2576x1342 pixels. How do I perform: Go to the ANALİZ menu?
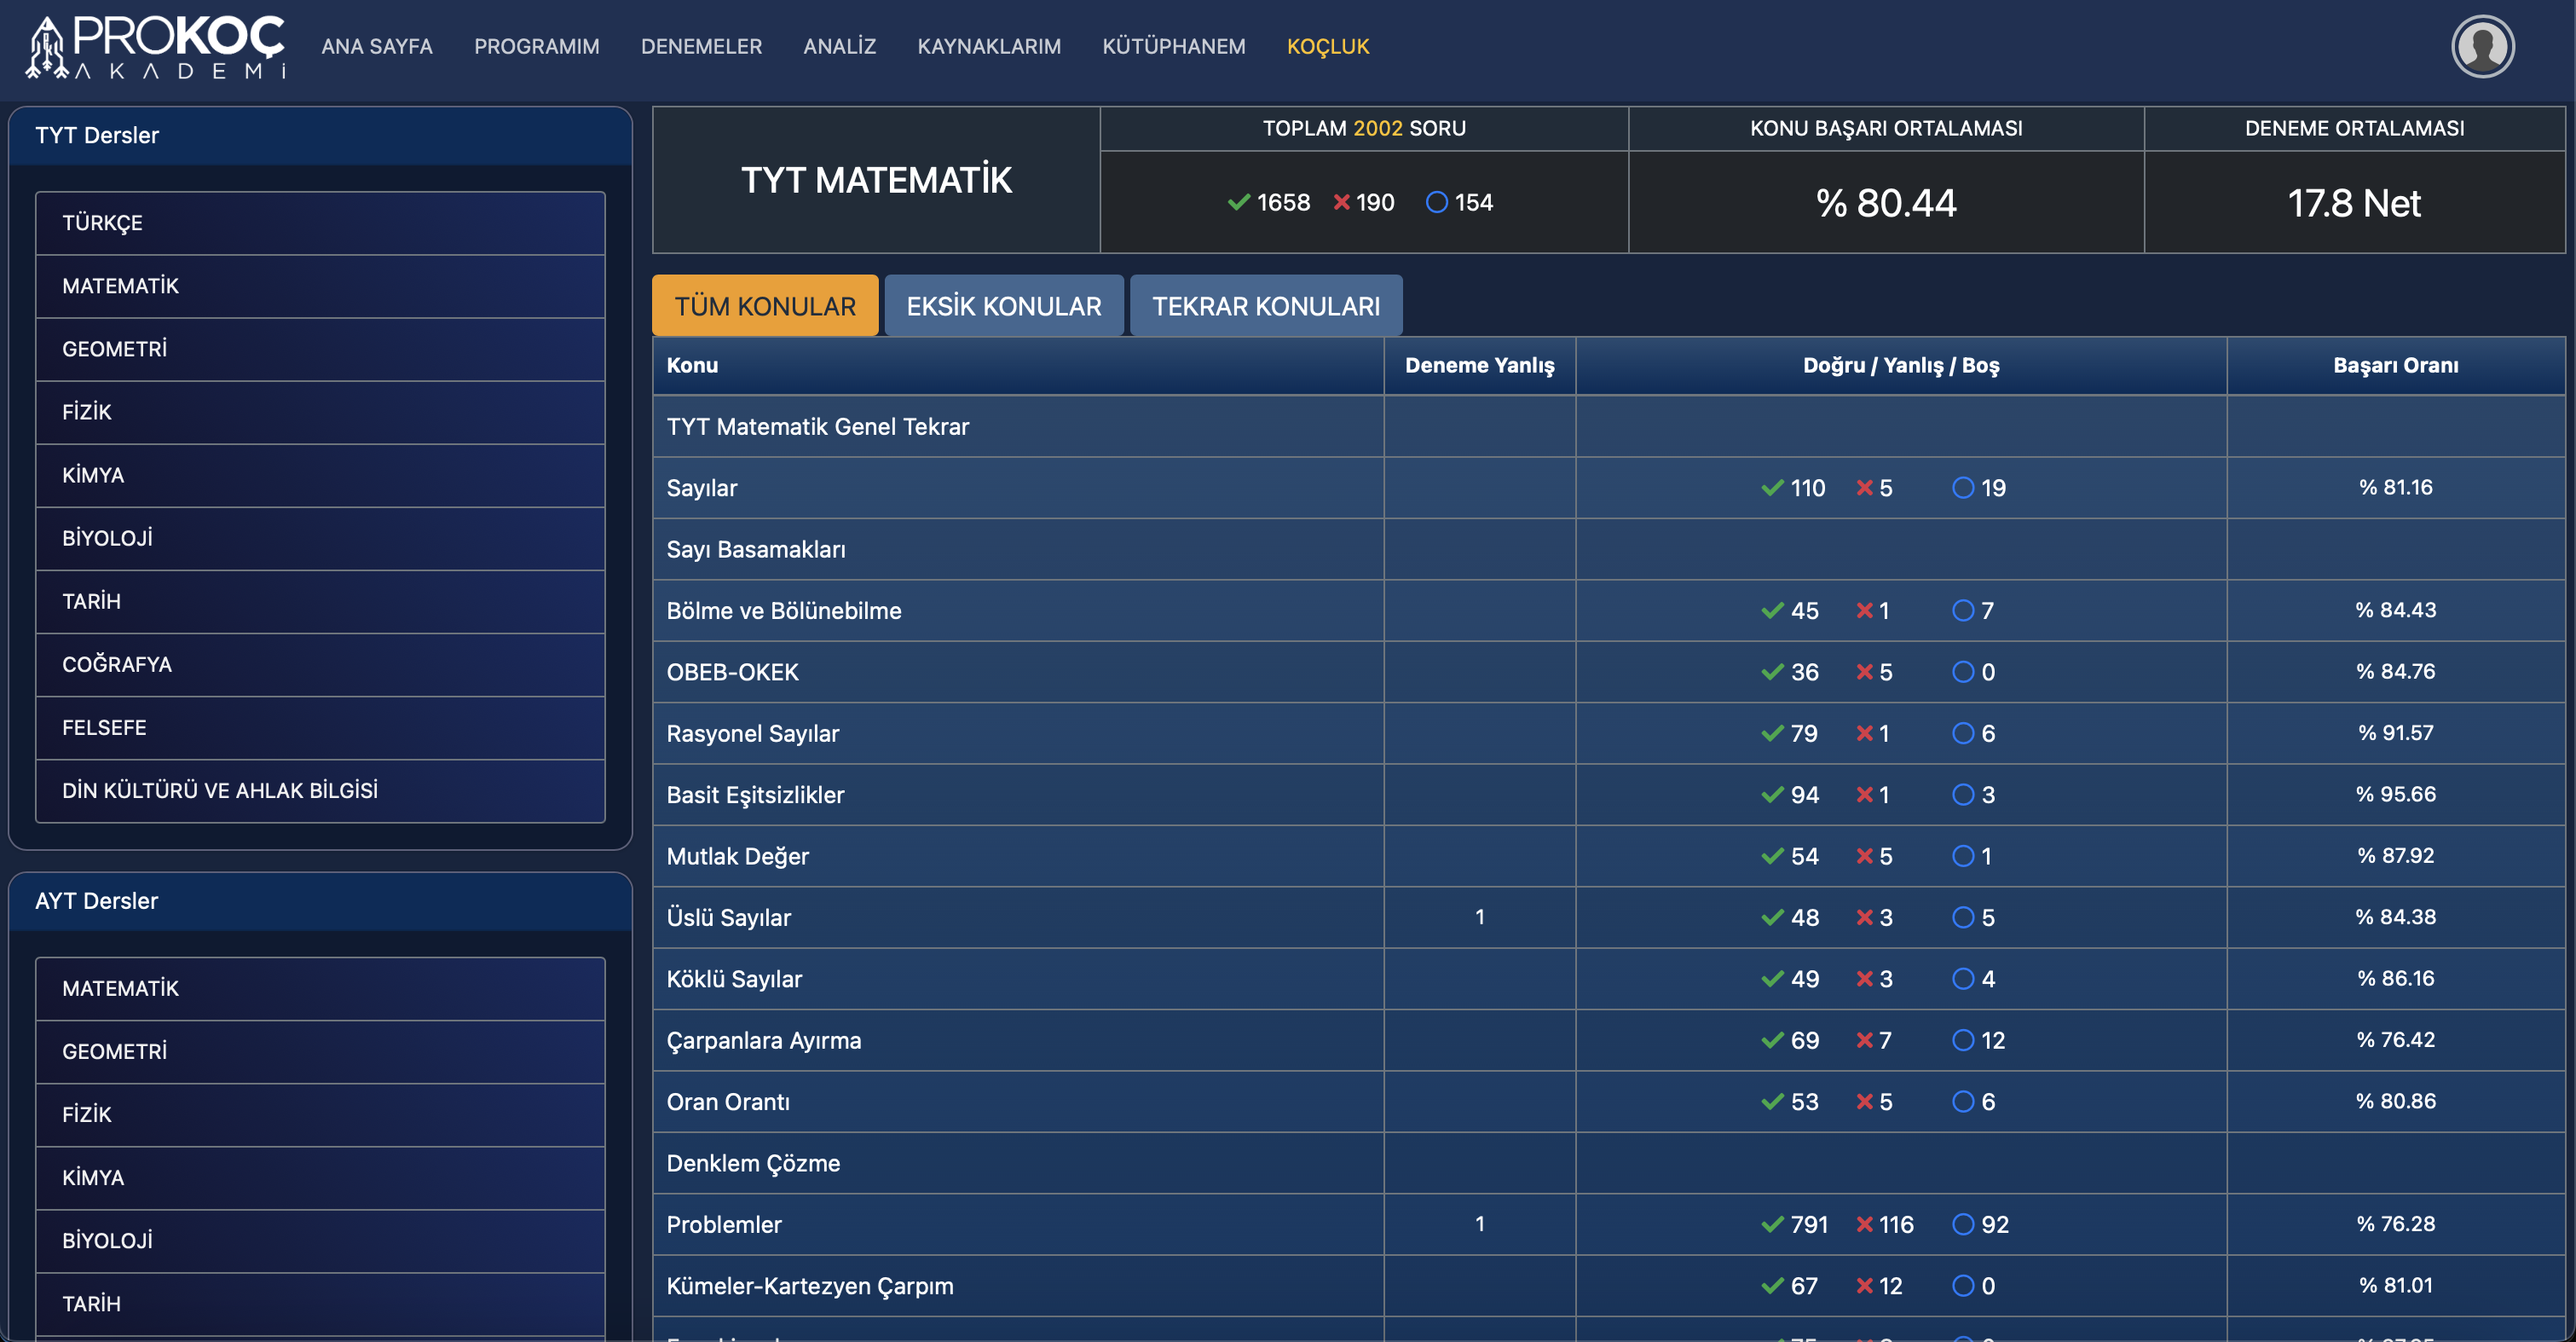coord(839,46)
